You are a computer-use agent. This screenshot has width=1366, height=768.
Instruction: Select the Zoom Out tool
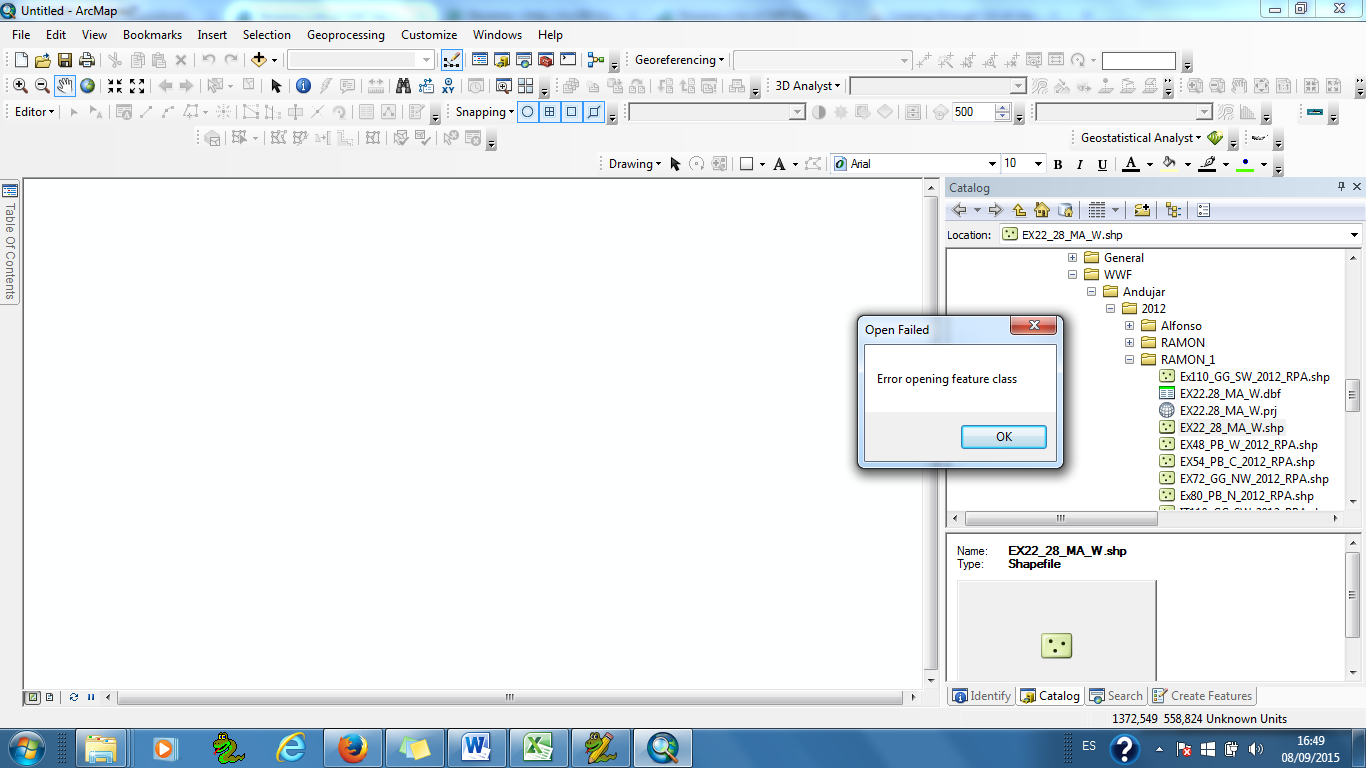coord(42,86)
